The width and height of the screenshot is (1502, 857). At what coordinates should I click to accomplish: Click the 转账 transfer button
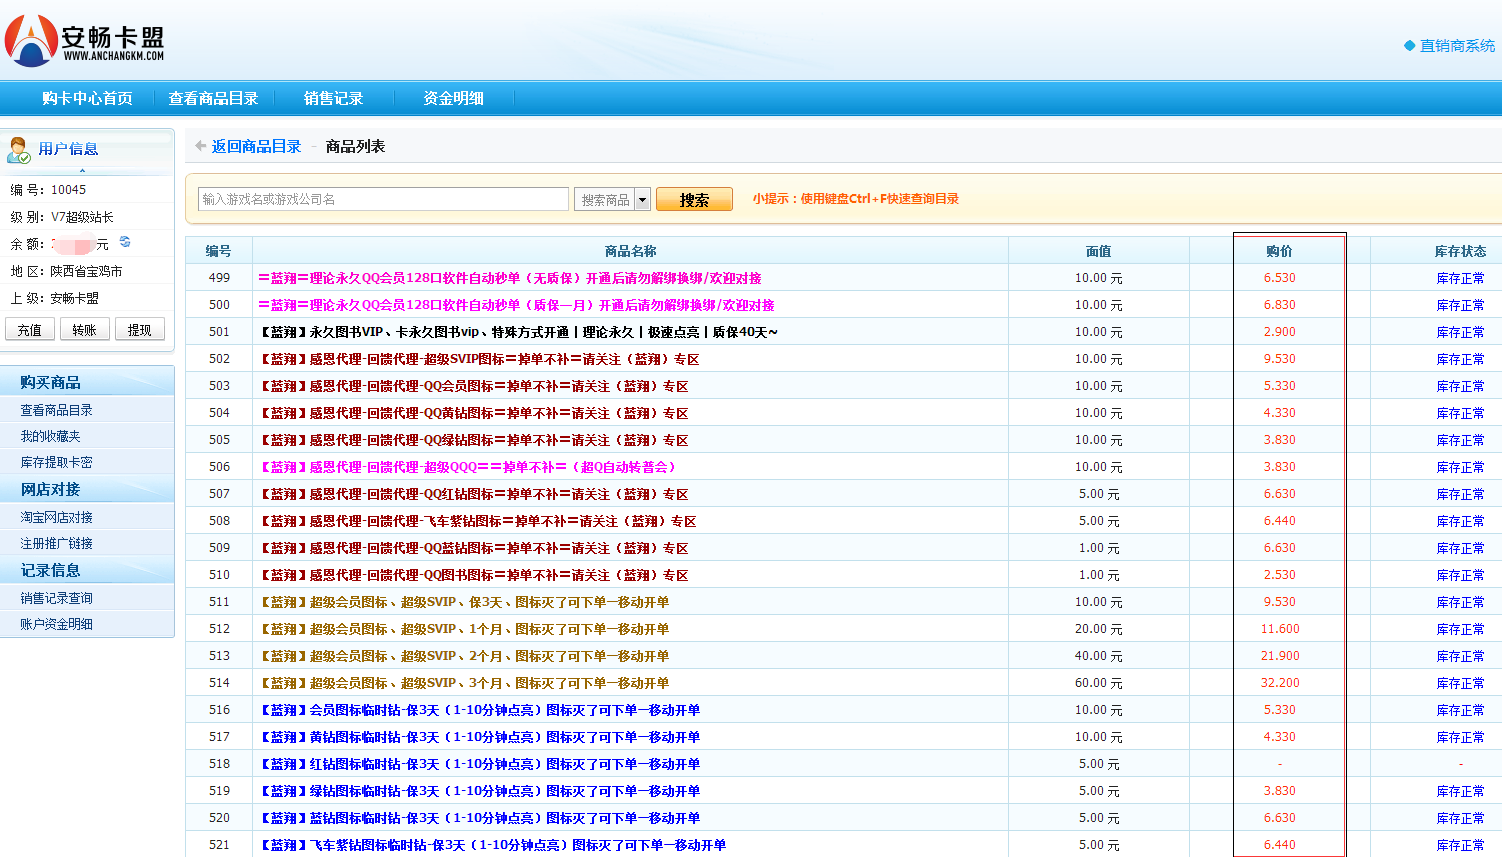[x=85, y=330]
